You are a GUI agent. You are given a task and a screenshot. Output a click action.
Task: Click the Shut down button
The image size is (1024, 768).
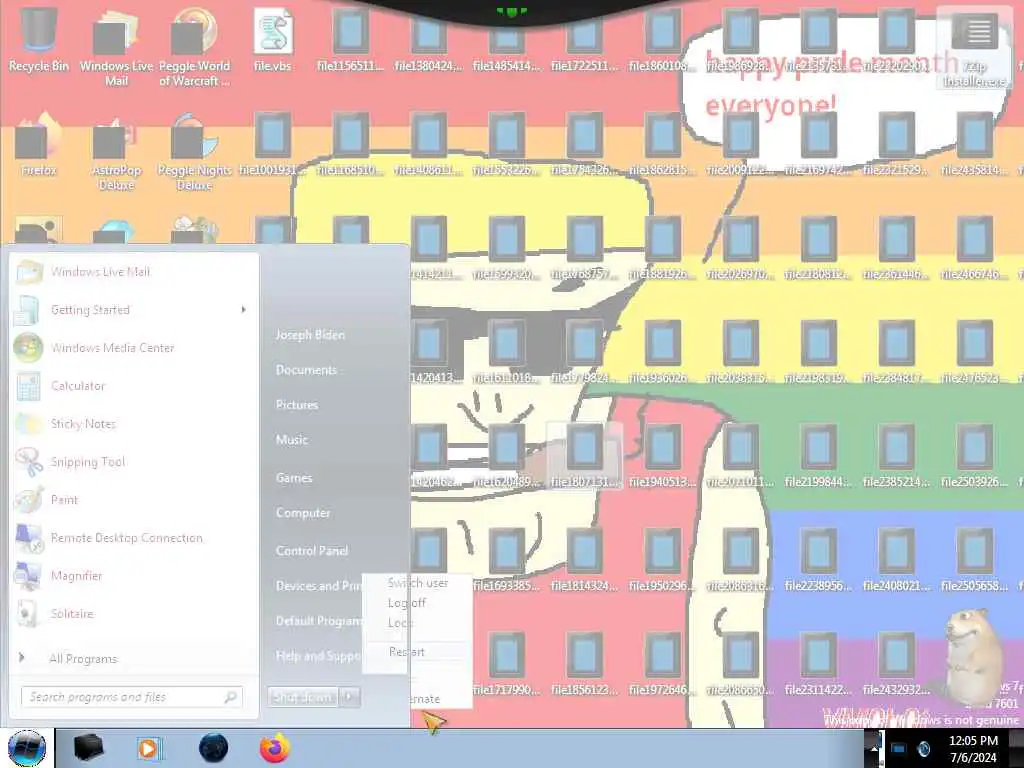303,697
